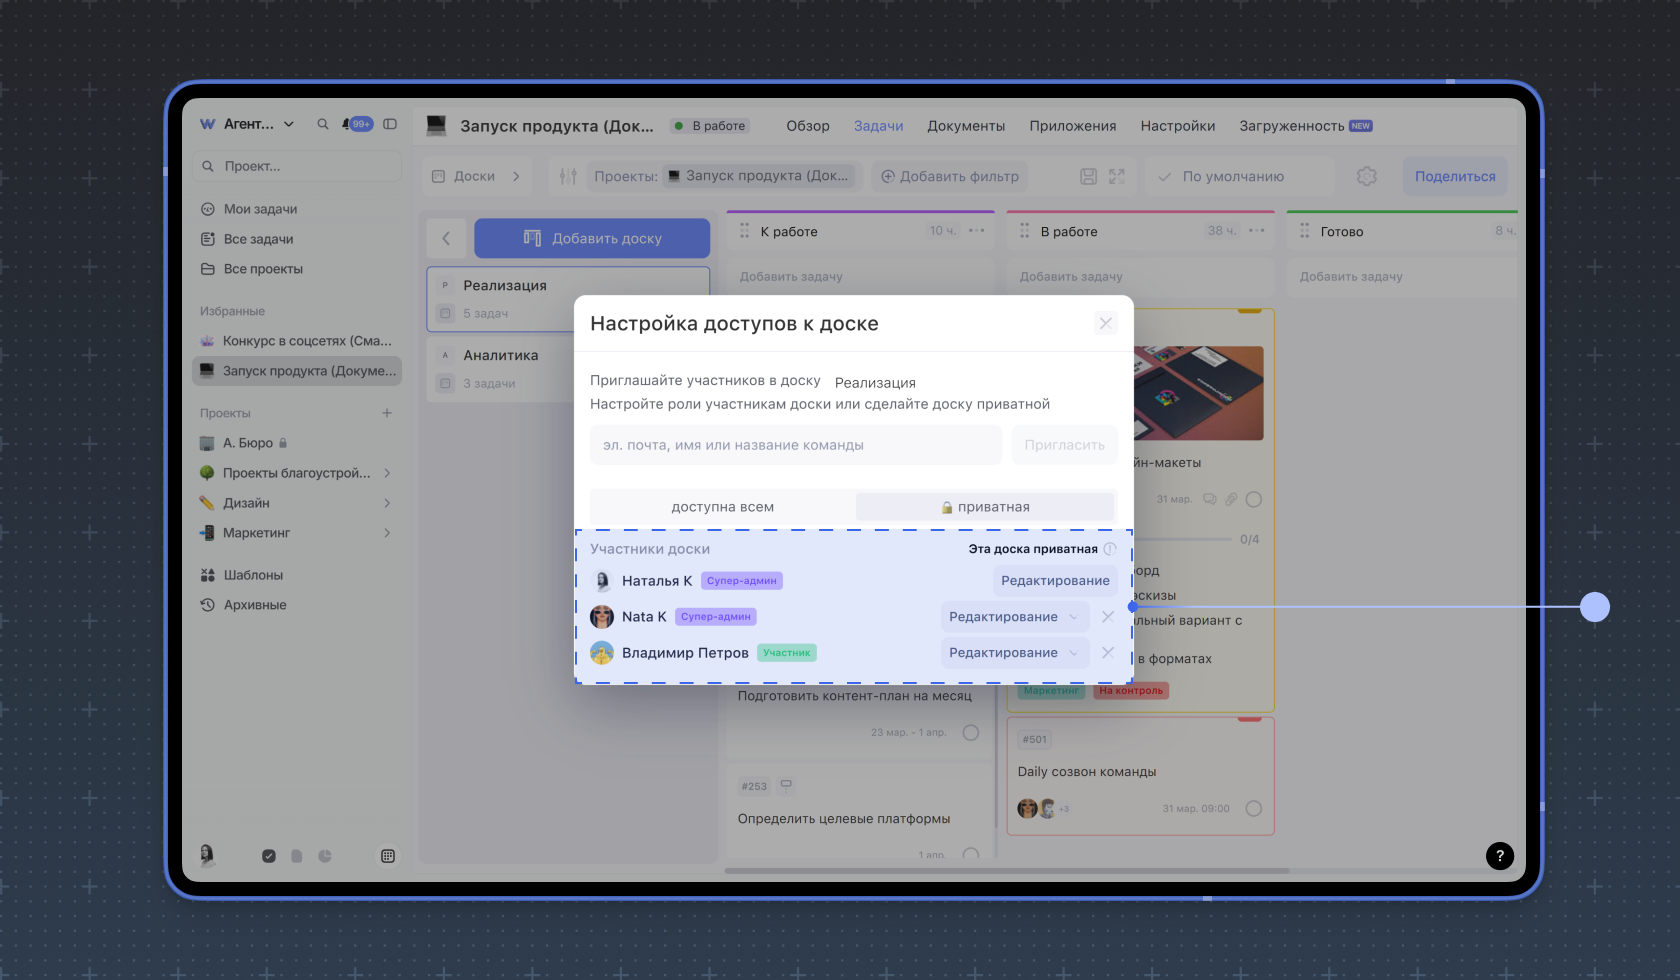Open the Обзор tab

point(807,126)
